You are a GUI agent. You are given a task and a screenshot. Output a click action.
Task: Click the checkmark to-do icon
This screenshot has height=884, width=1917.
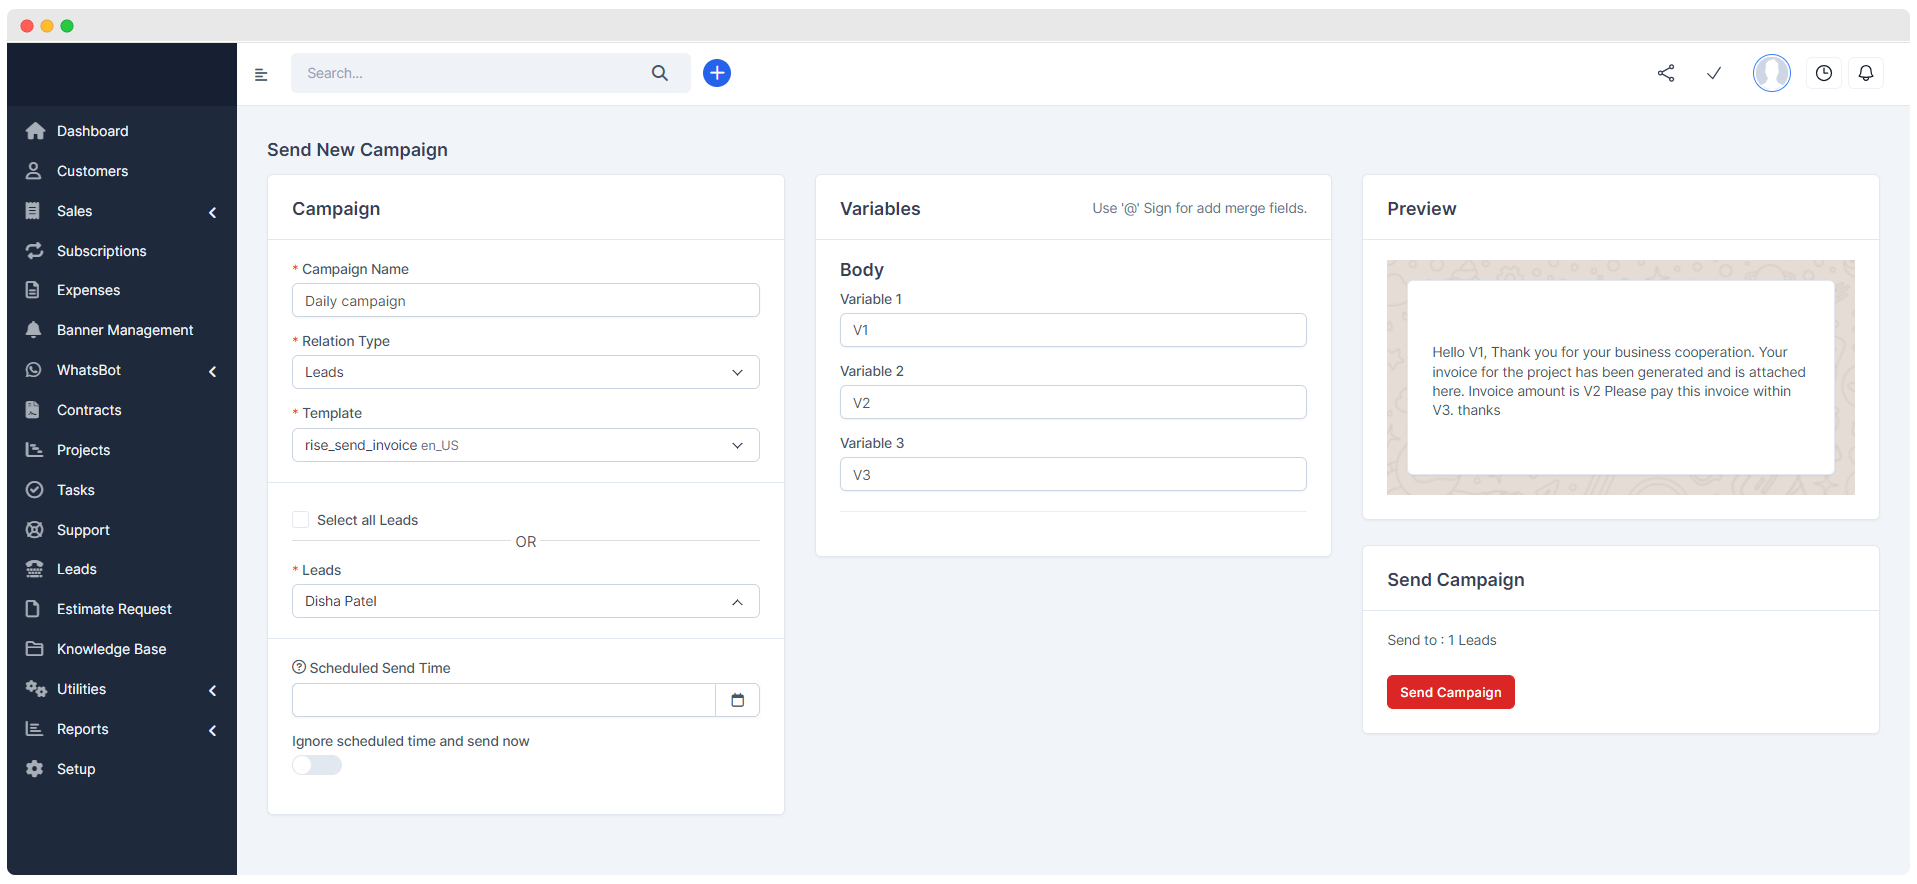[x=1713, y=73]
